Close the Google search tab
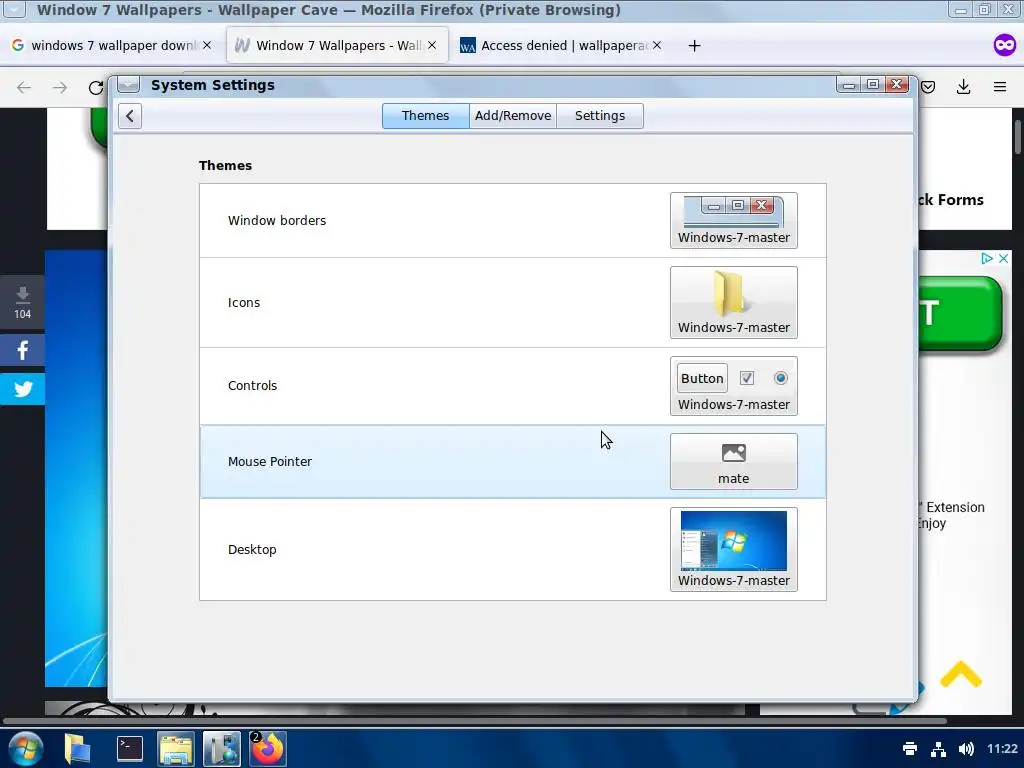This screenshot has height=768, width=1024. 206,45
